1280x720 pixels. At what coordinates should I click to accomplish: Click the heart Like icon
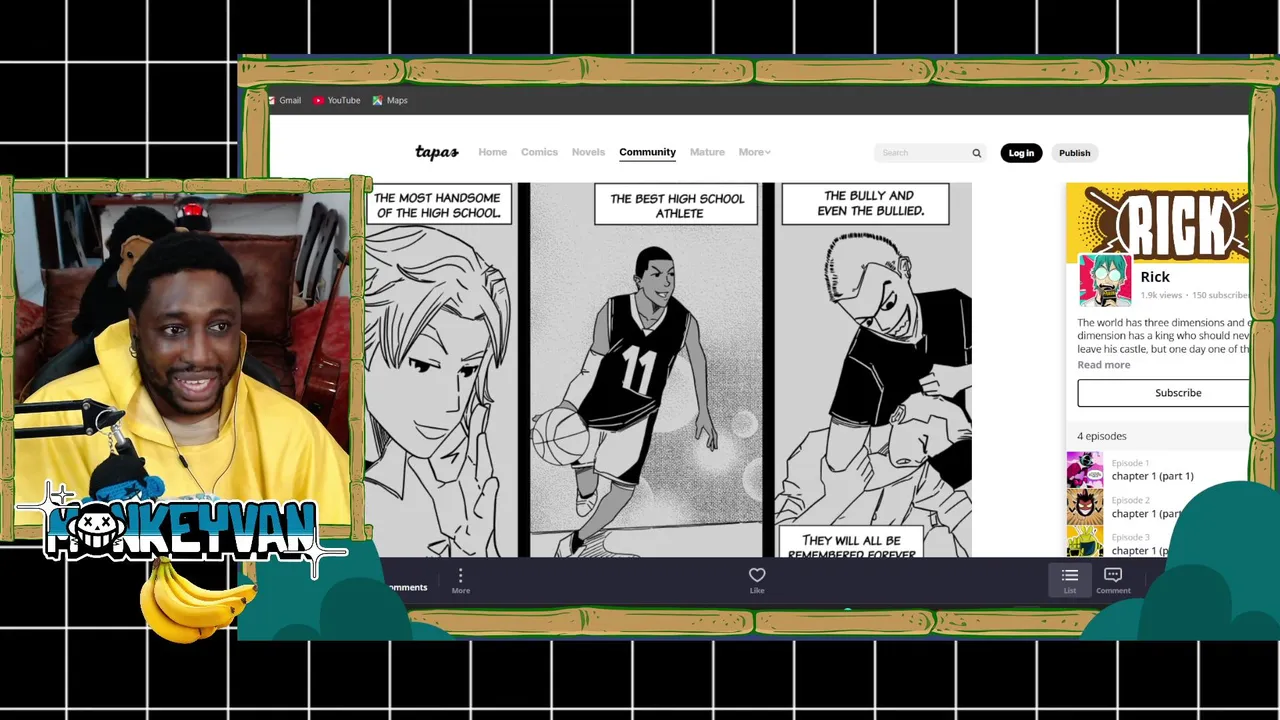click(757, 575)
